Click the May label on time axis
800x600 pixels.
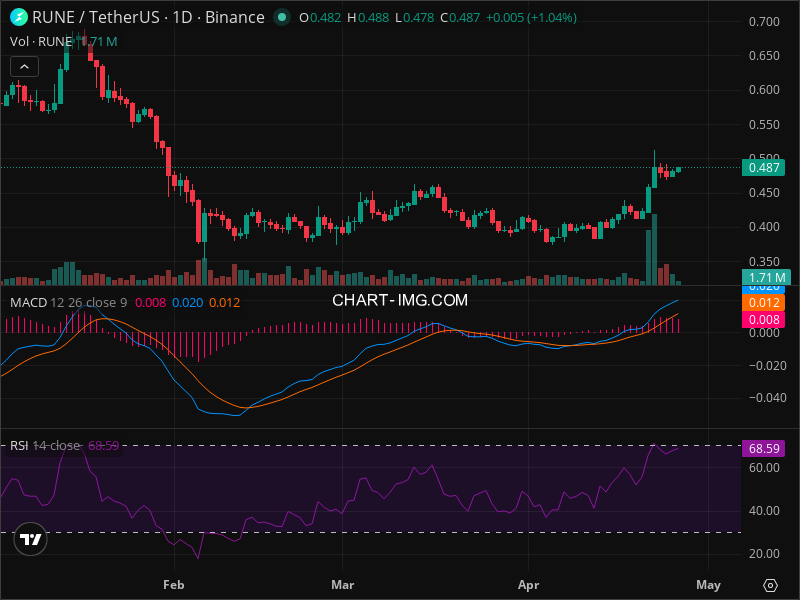[x=708, y=585]
